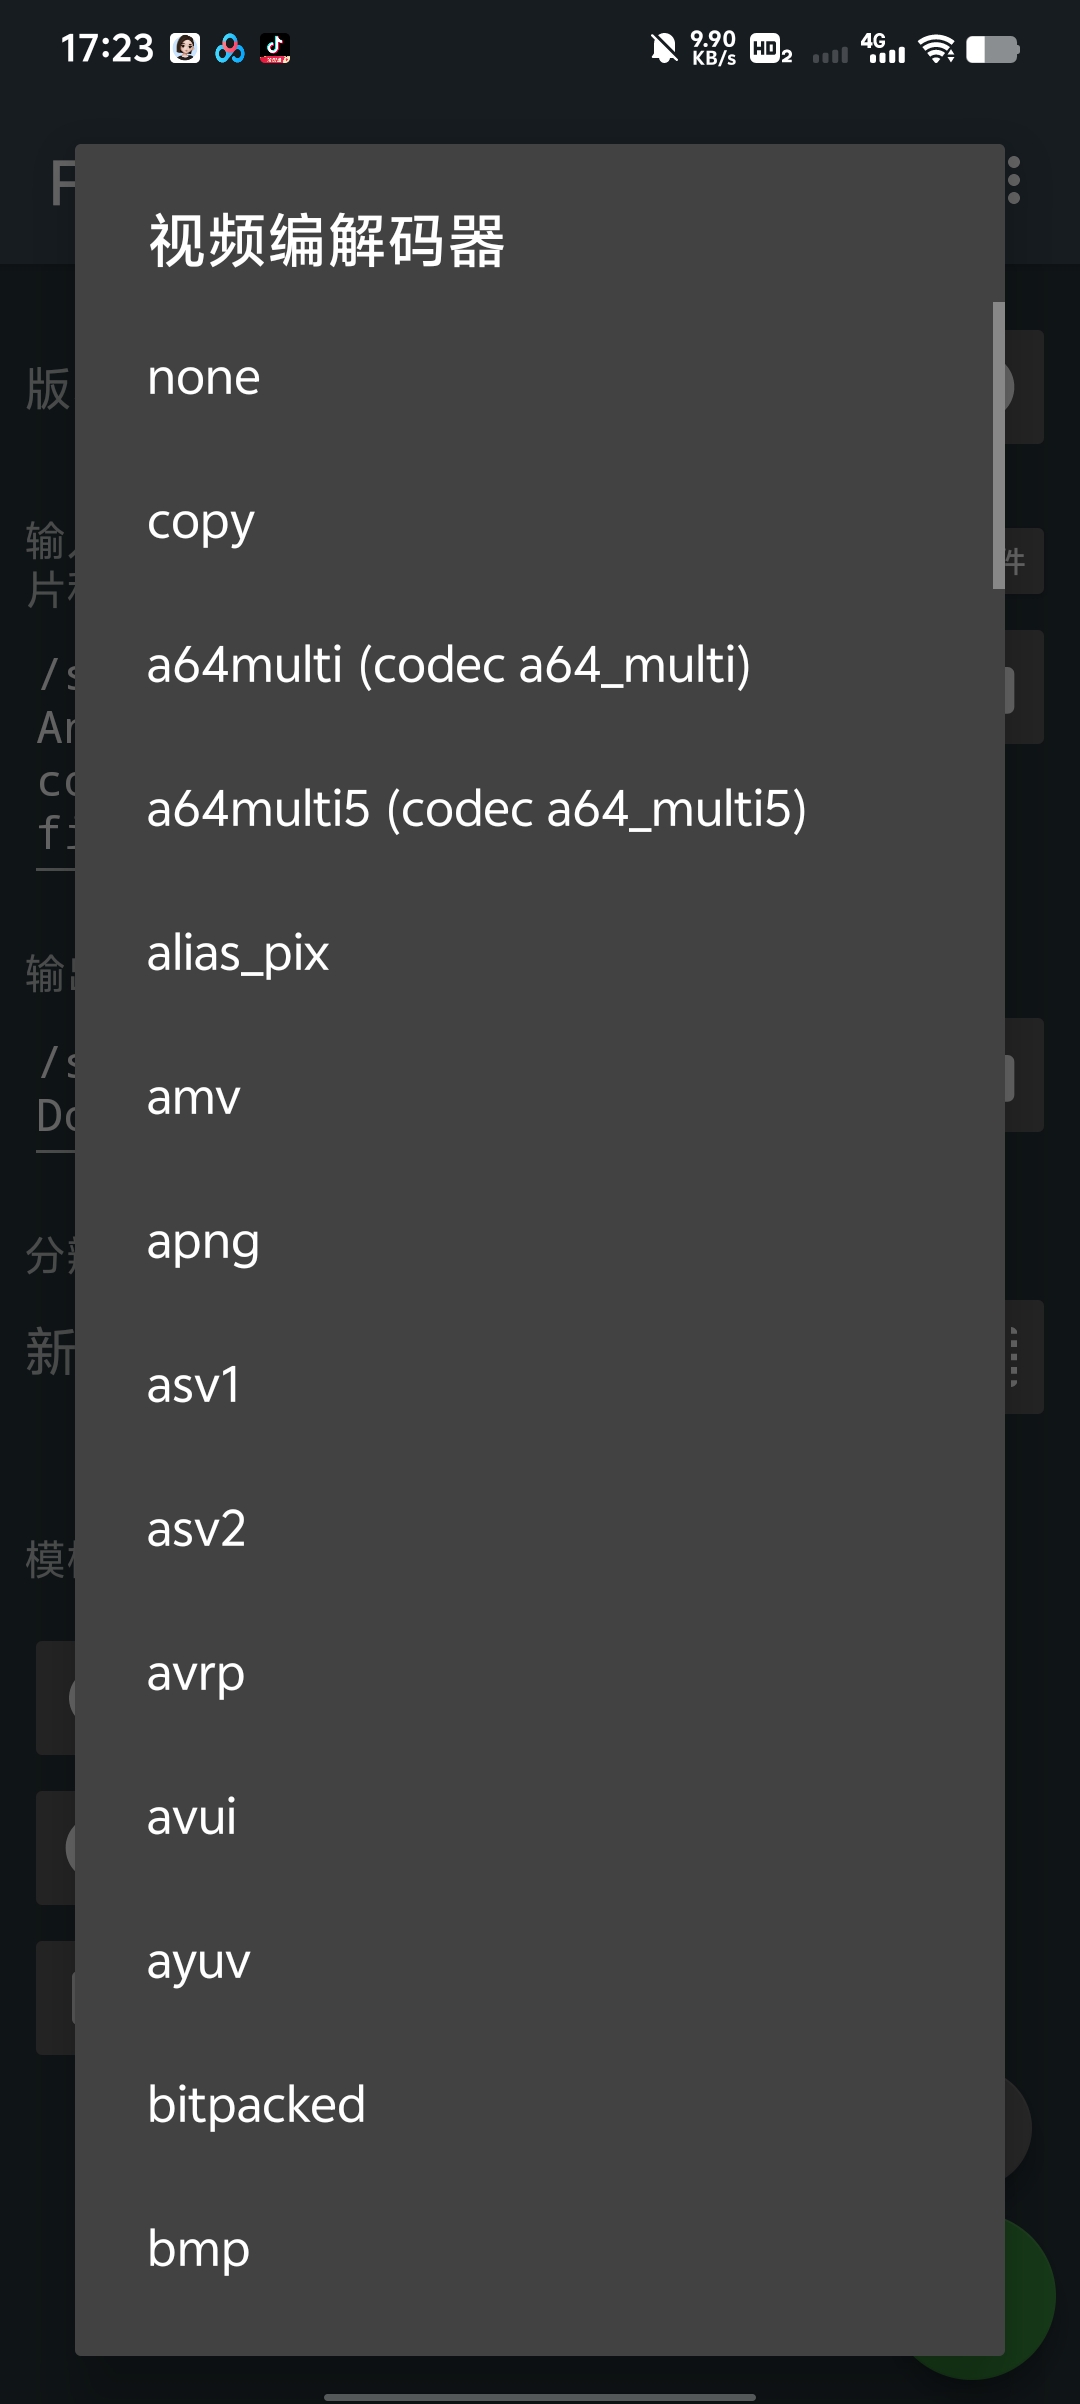Choose the amv codec

coord(540,1098)
